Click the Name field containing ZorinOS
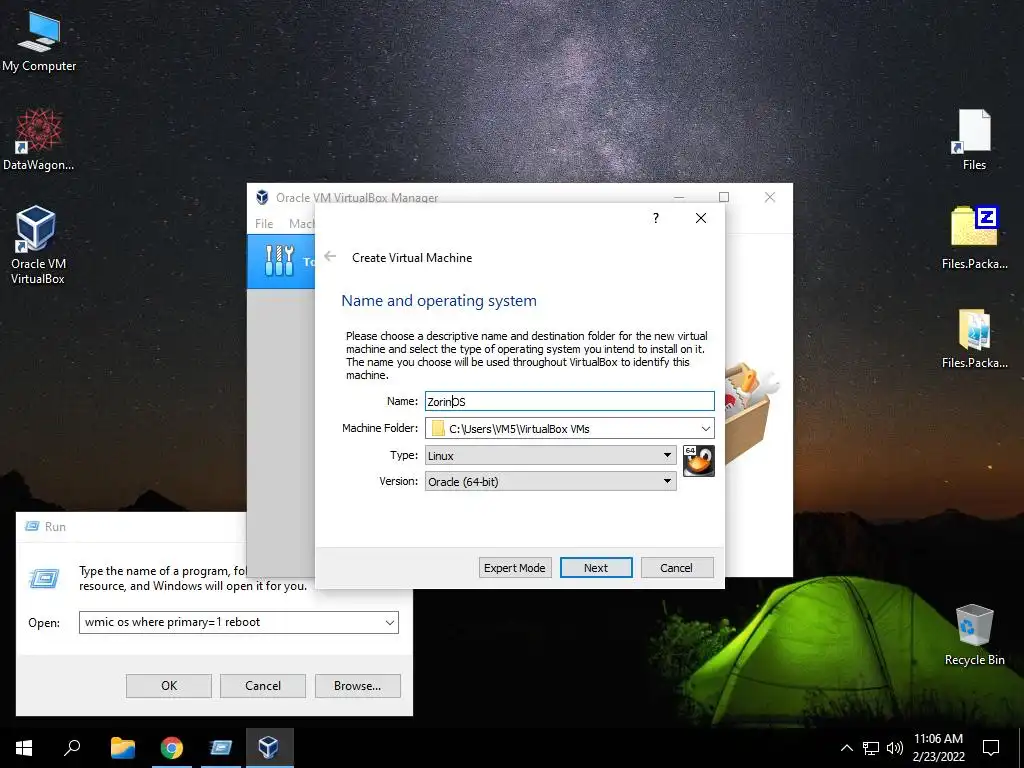 pos(569,401)
